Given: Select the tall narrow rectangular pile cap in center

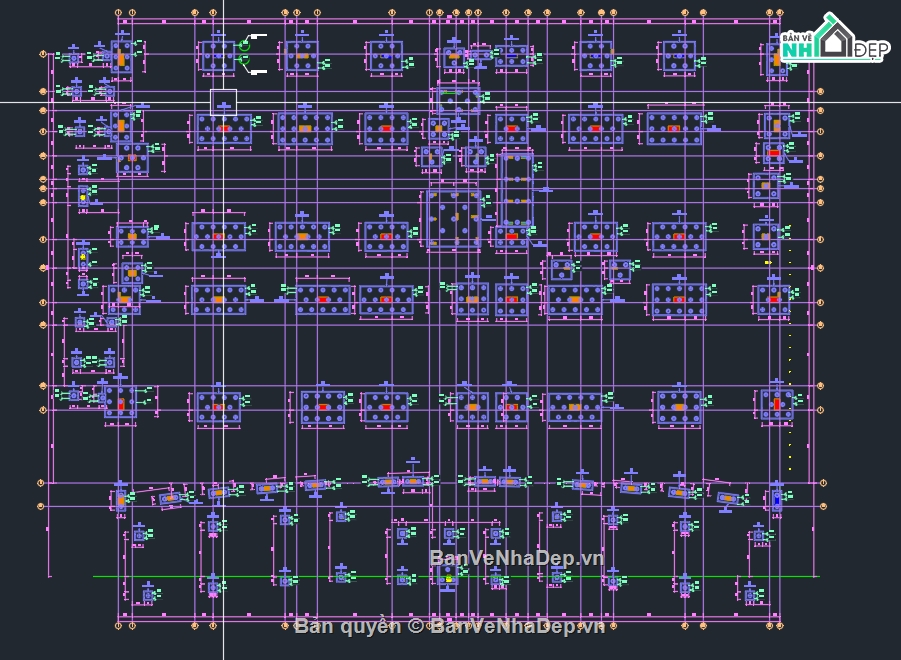Looking at the screenshot, I should [x=516, y=189].
